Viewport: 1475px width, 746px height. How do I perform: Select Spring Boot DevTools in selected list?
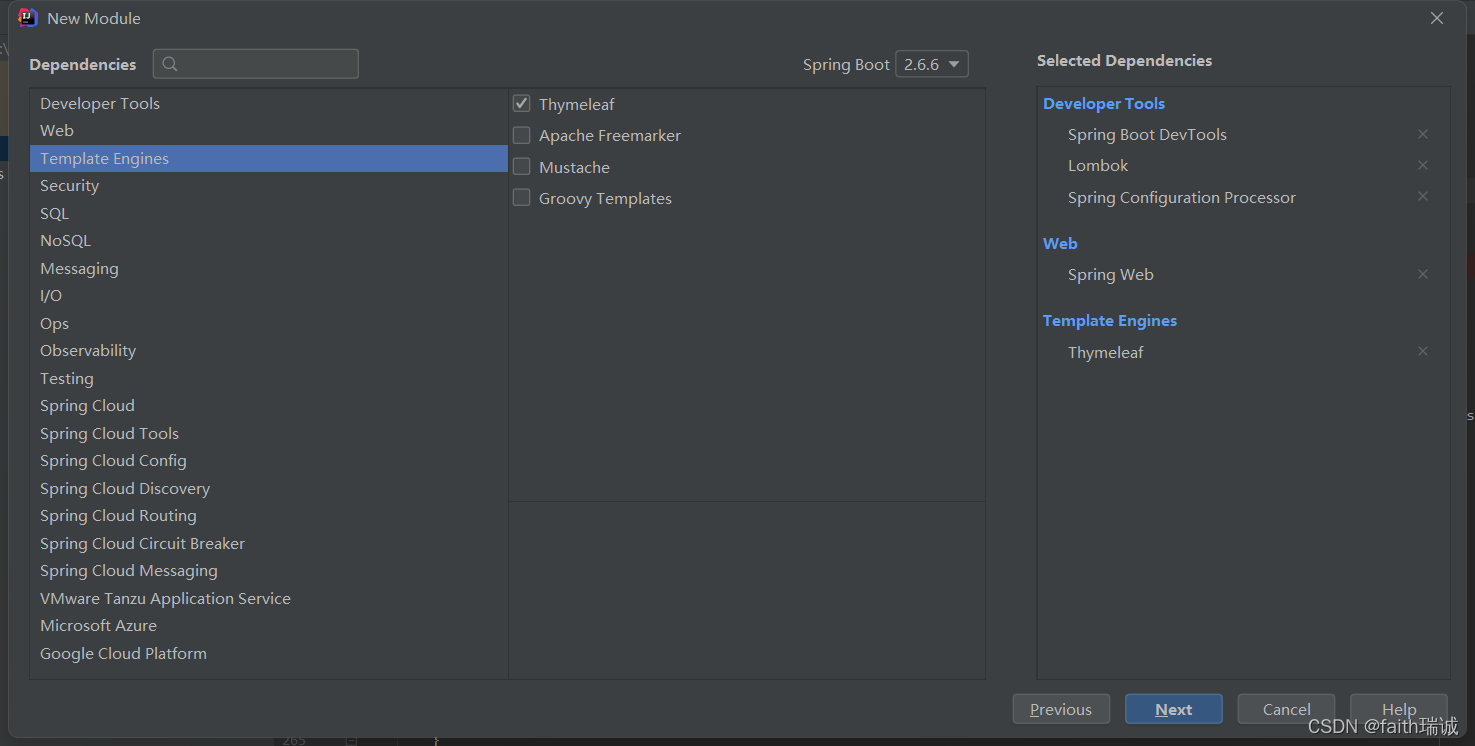tap(1147, 135)
